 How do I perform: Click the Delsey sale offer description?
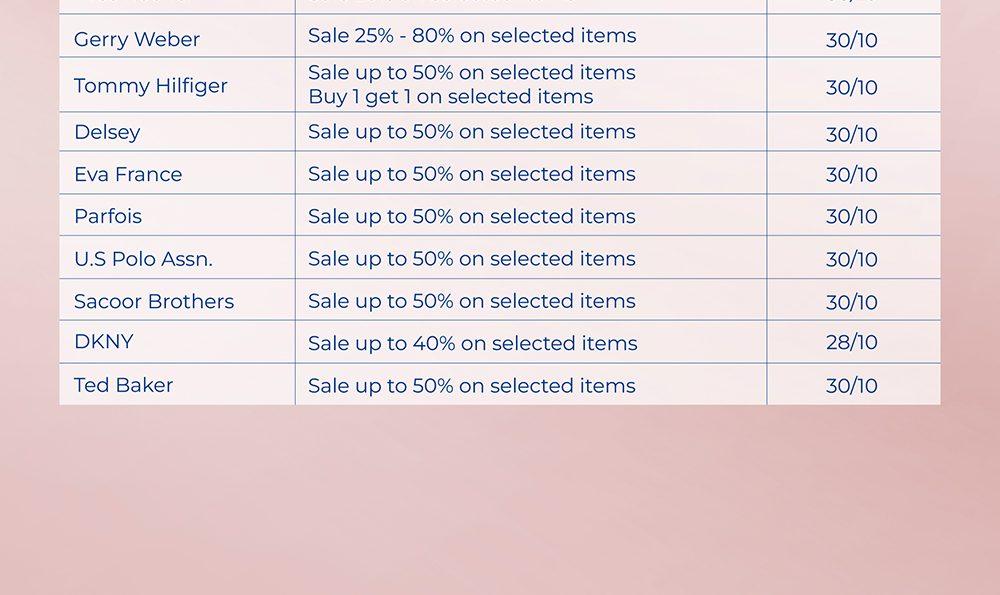[472, 132]
